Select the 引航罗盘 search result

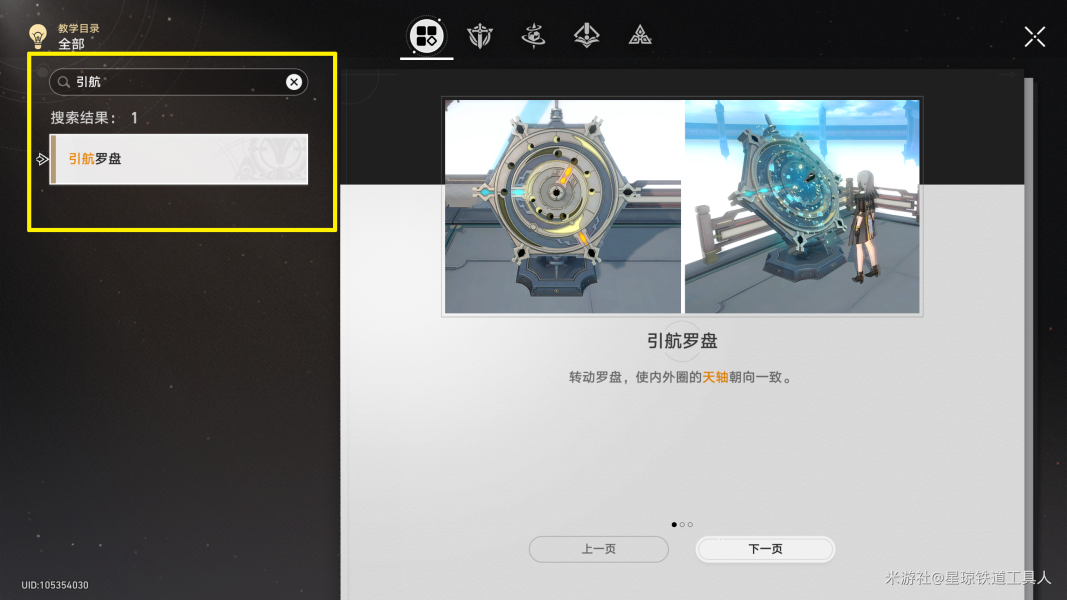[x=179, y=159]
